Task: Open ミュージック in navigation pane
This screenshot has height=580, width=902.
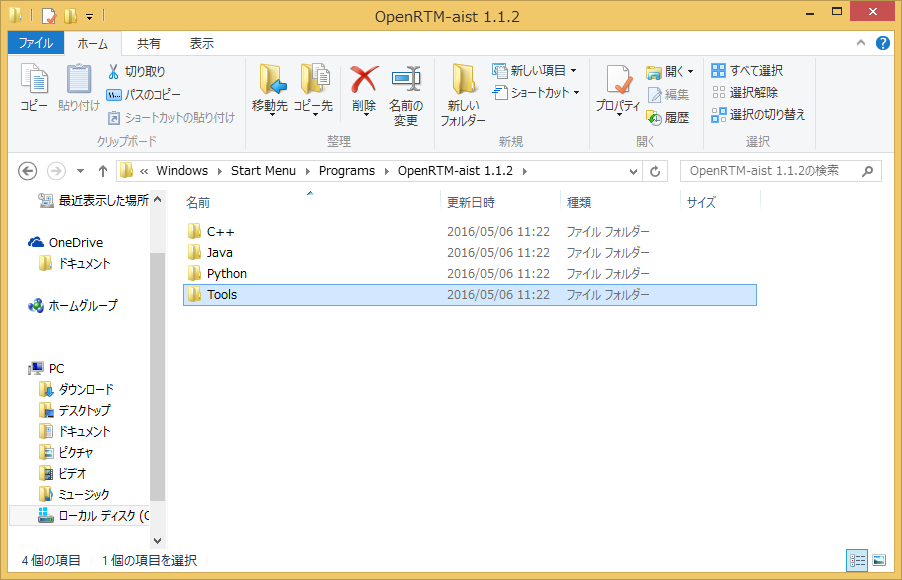Action: click(74, 494)
